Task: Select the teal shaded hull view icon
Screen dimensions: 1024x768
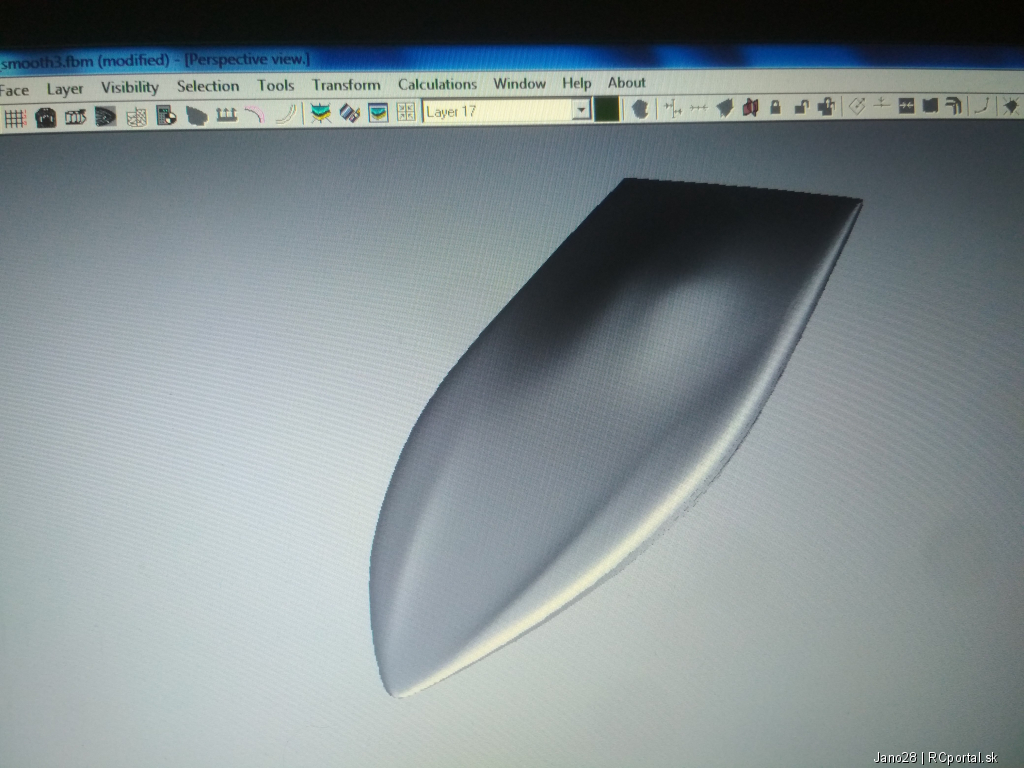Action: (x=320, y=113)
